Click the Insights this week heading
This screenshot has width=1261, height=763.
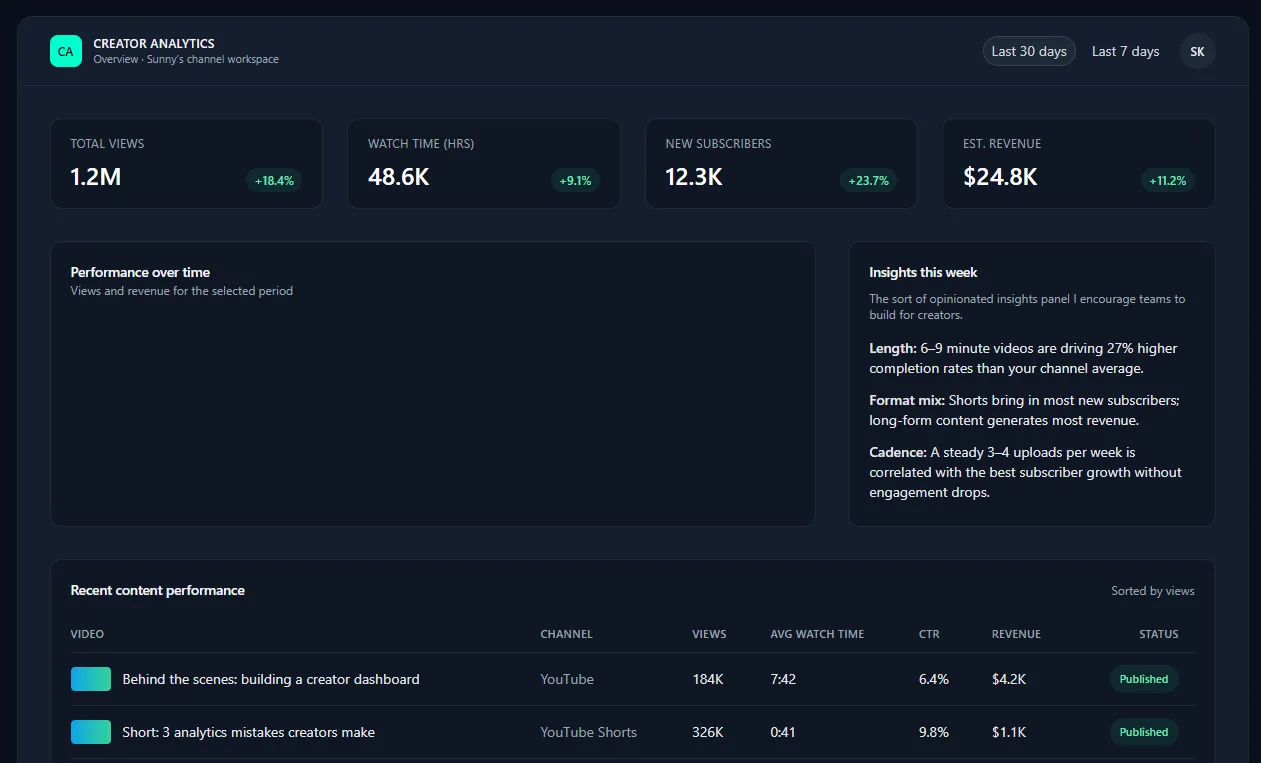tap(923, 272)
